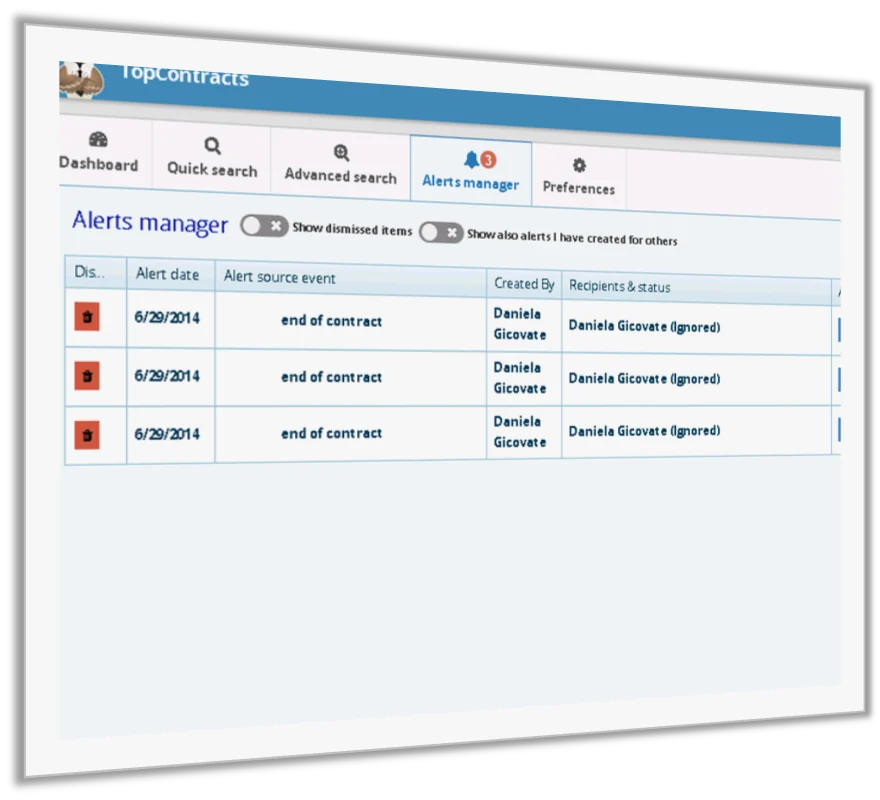The width and height of the screenshot is (880, 800).
Task: Click the TopContracts logo image
Action: 81,80
